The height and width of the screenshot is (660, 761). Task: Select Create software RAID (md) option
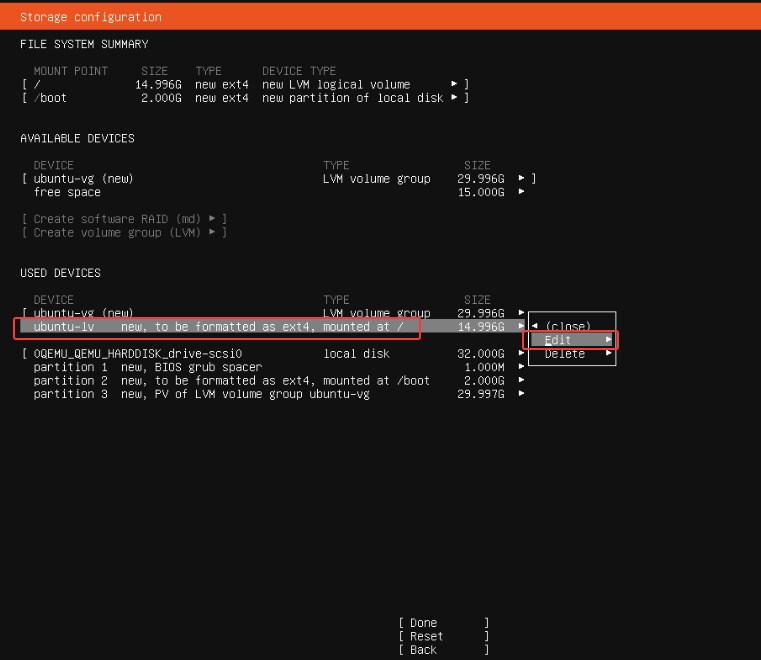125,219
